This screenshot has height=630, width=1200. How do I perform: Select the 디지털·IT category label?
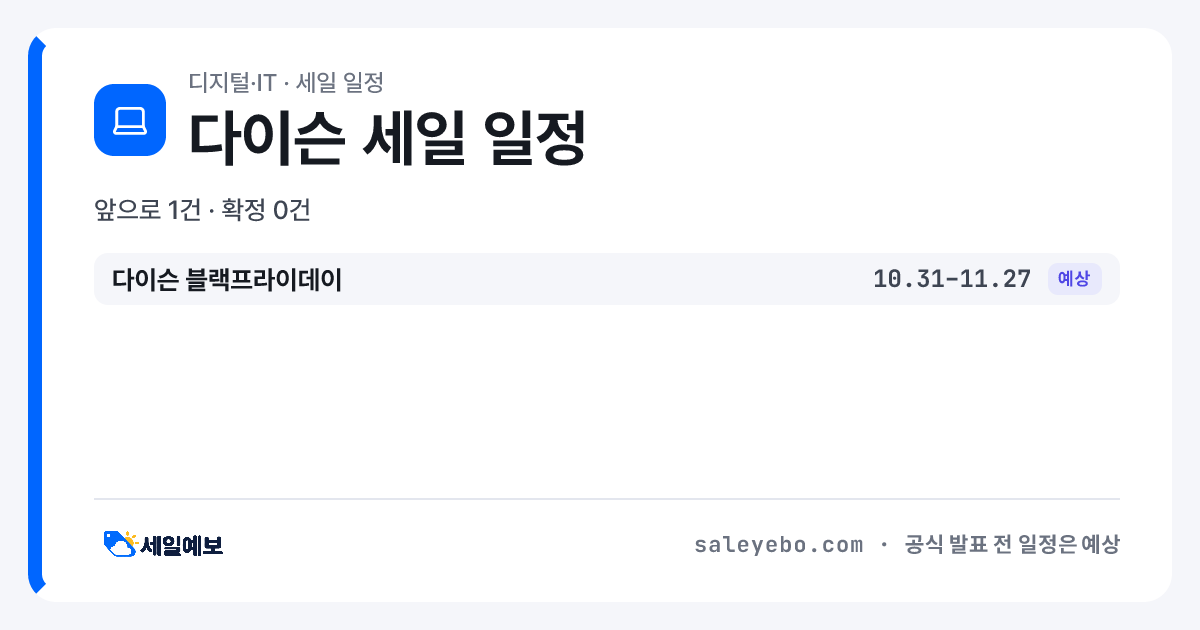tap(232, 82)
